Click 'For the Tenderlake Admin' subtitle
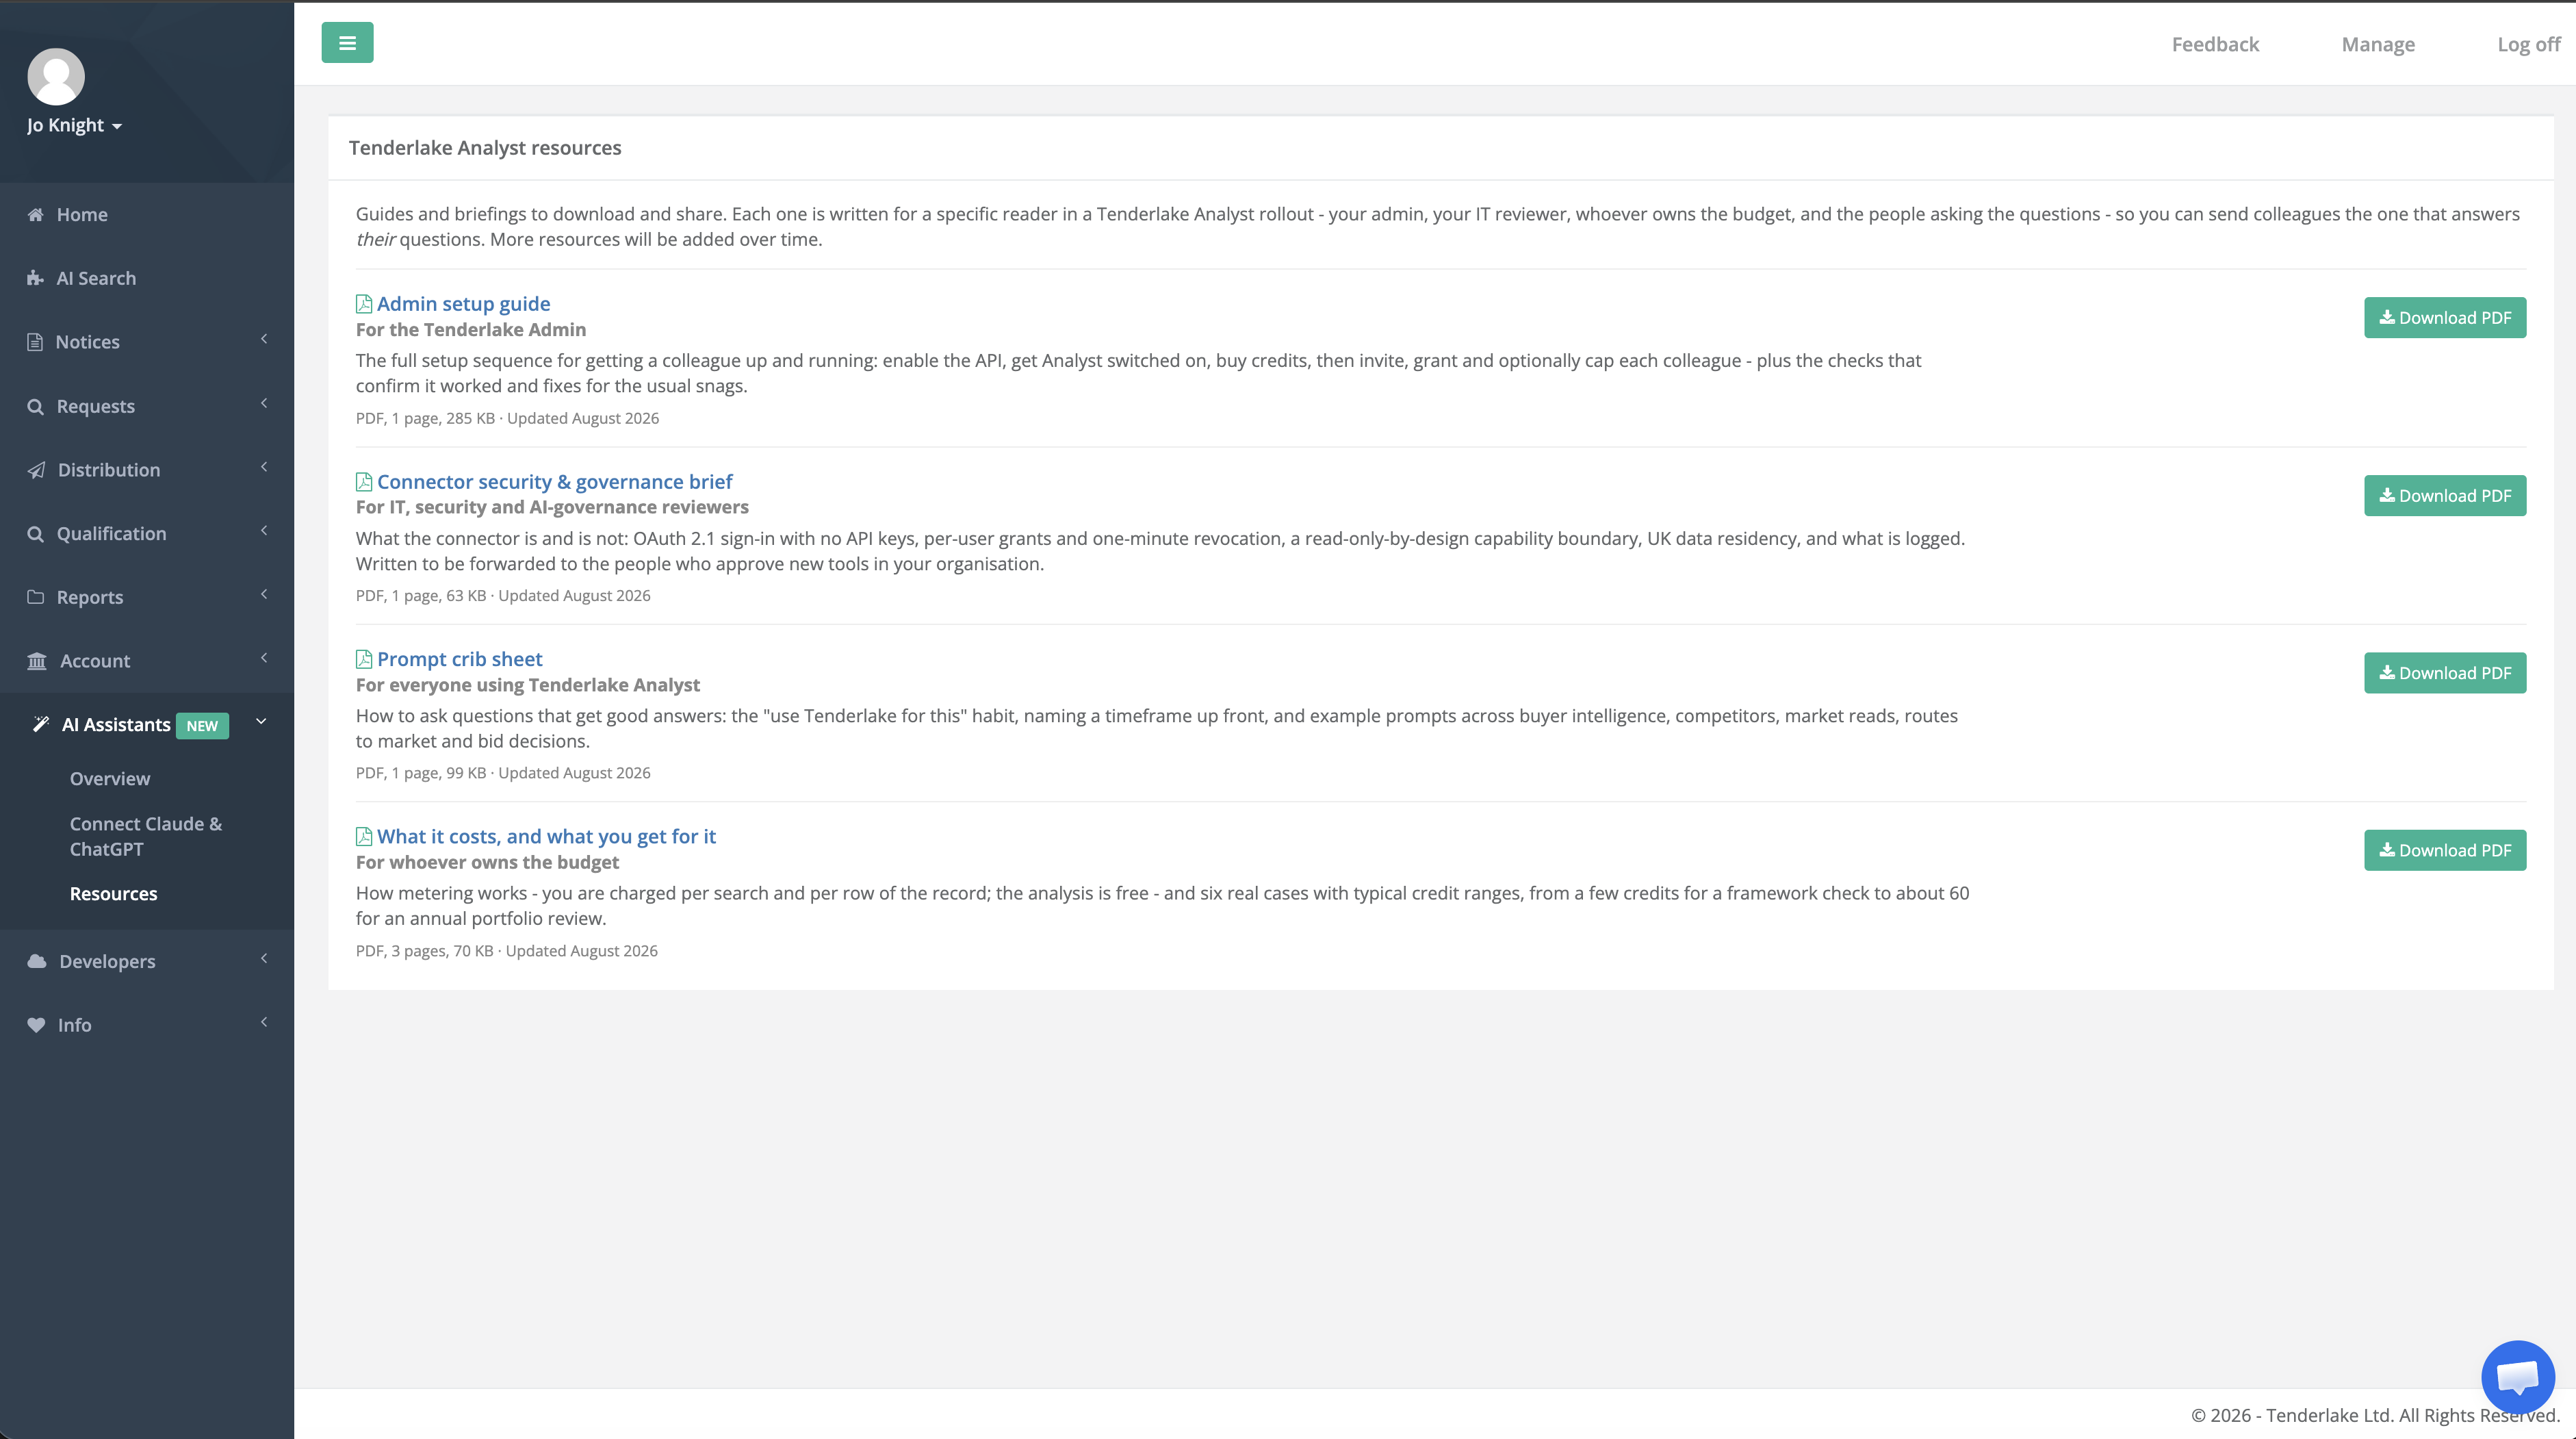This screenshot has width=2576, height=1439. 471,330
